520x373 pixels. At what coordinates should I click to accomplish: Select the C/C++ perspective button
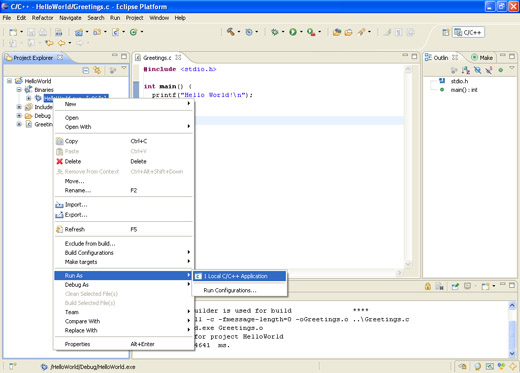468,32
